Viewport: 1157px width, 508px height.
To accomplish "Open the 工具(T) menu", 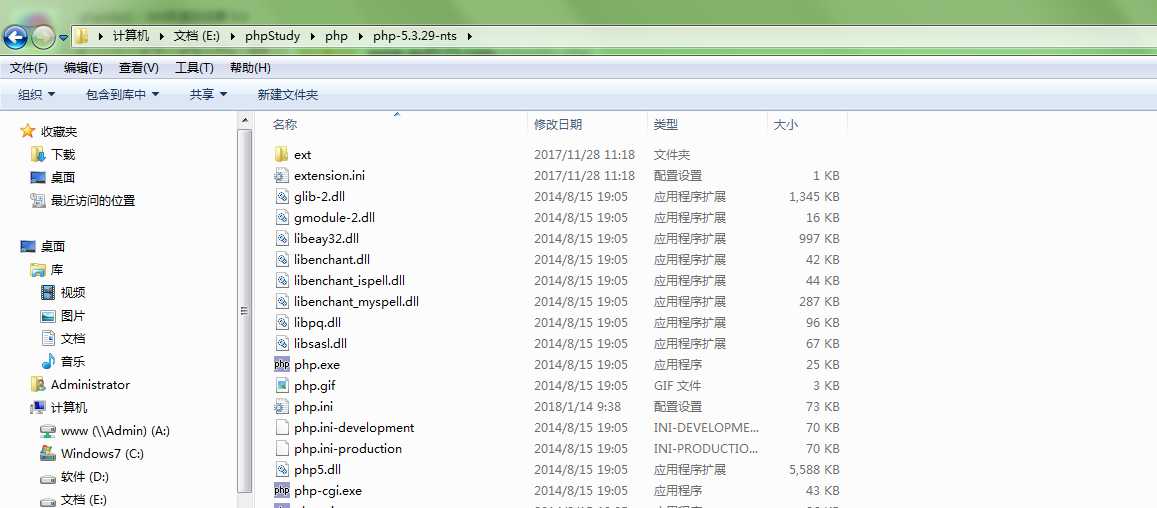I will (x=194, y=68).
